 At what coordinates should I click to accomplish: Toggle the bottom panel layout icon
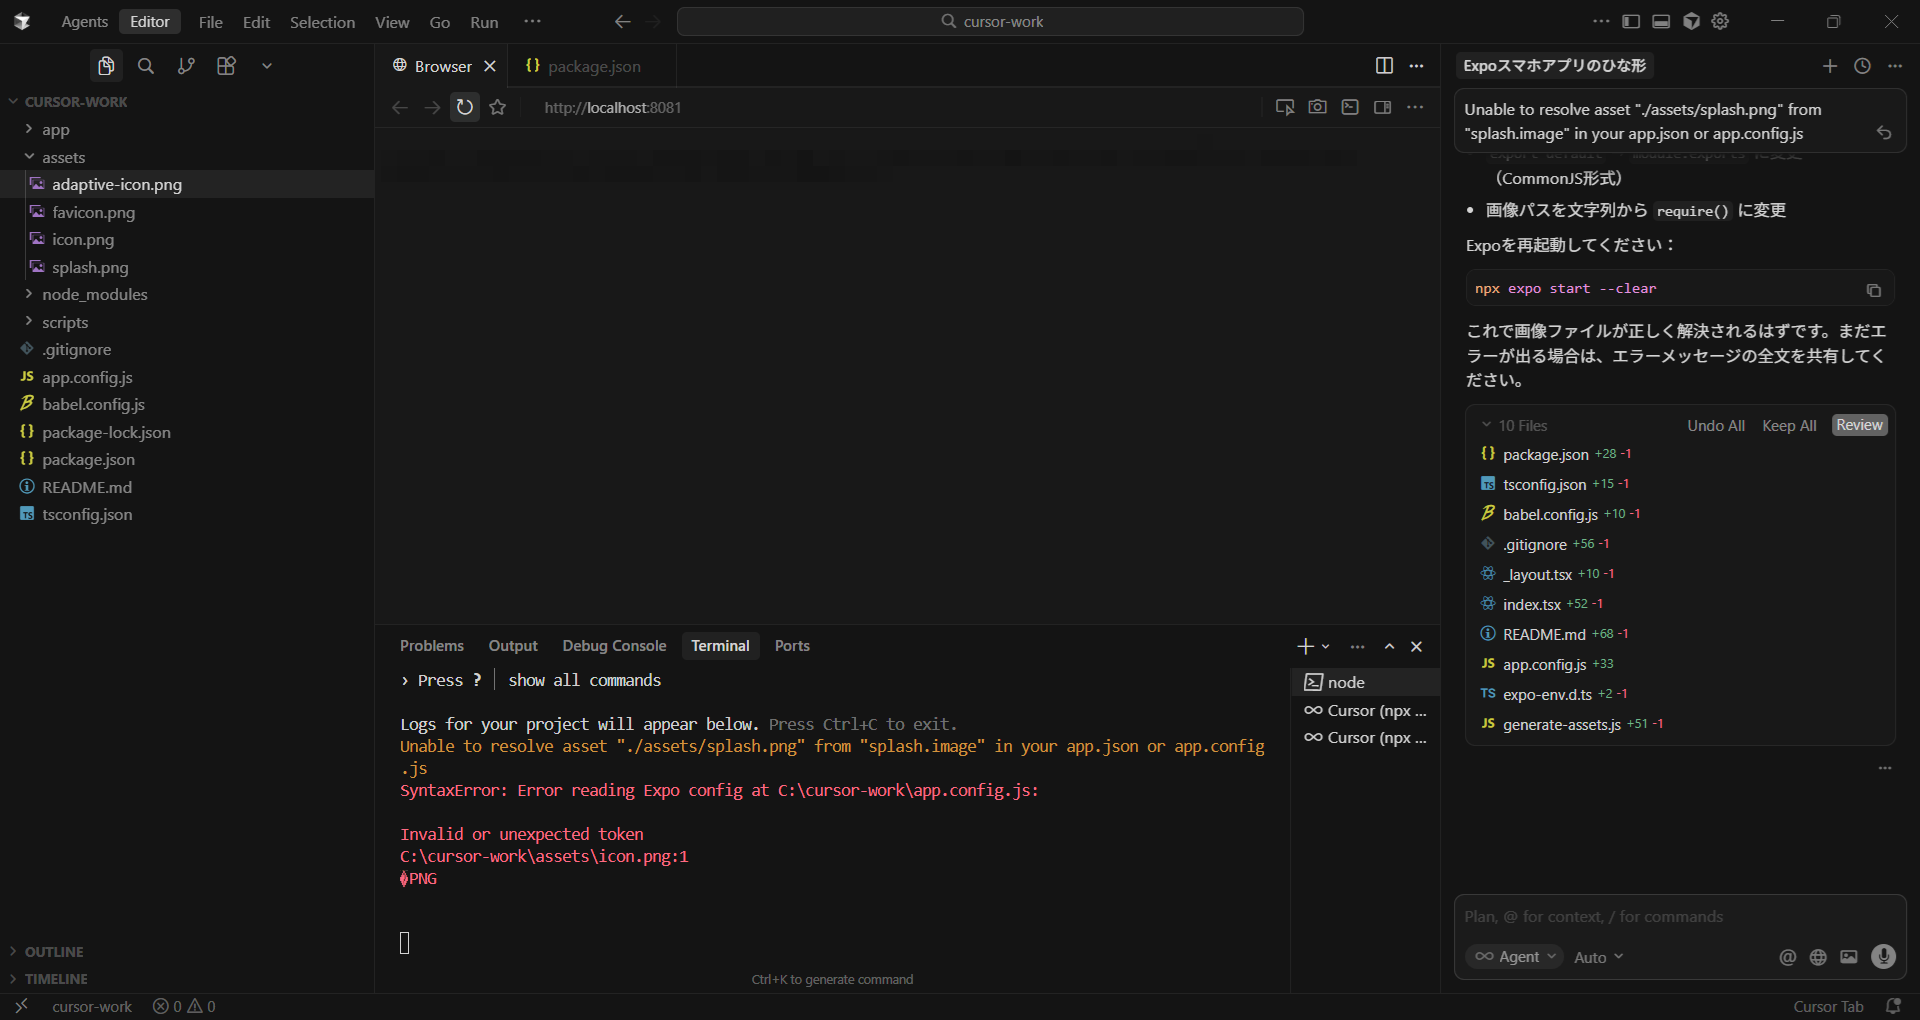(1661, 21)
